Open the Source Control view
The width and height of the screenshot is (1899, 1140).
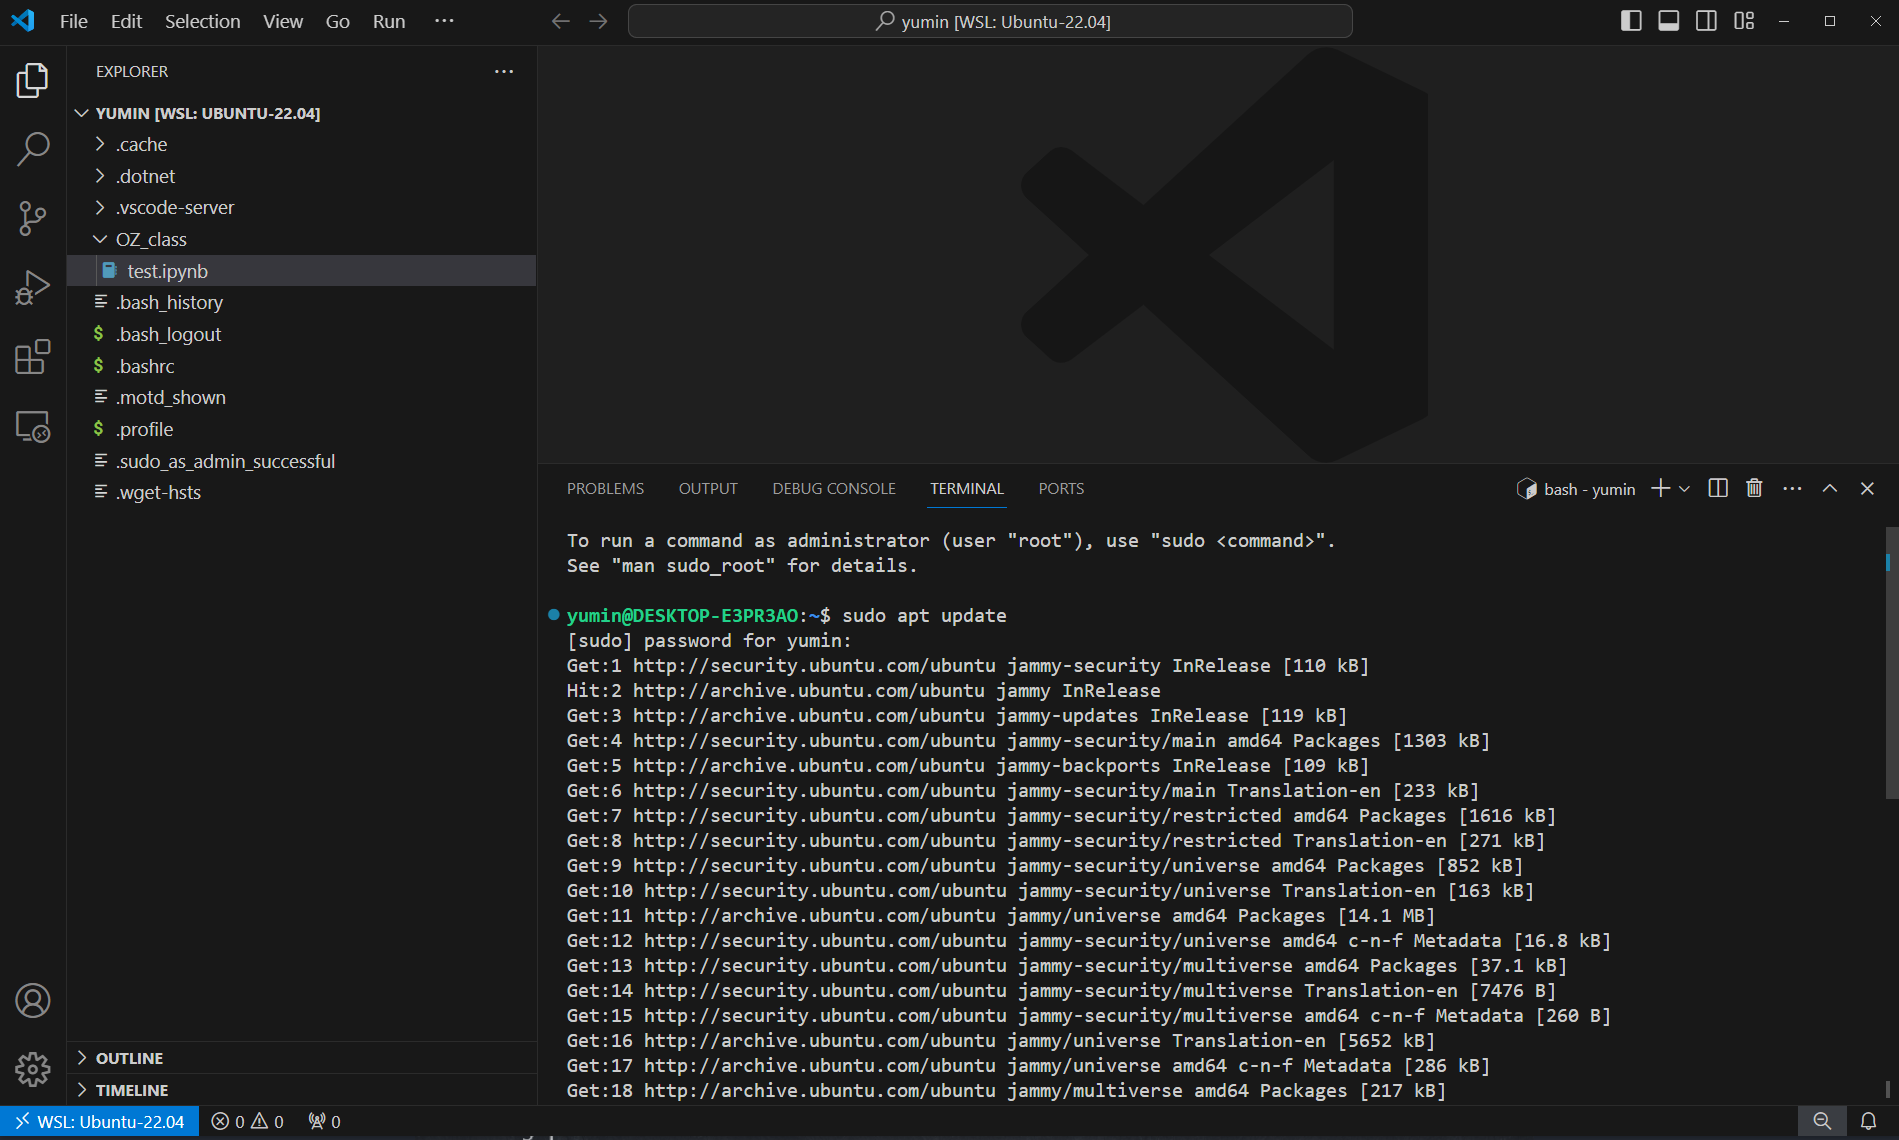coord(32,218)
